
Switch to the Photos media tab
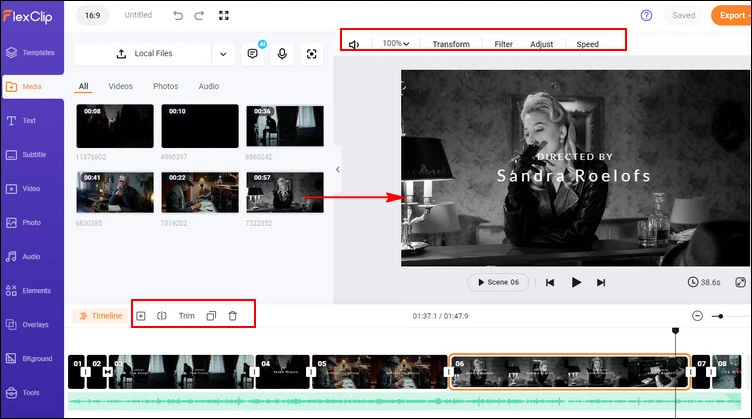point(165,86)
